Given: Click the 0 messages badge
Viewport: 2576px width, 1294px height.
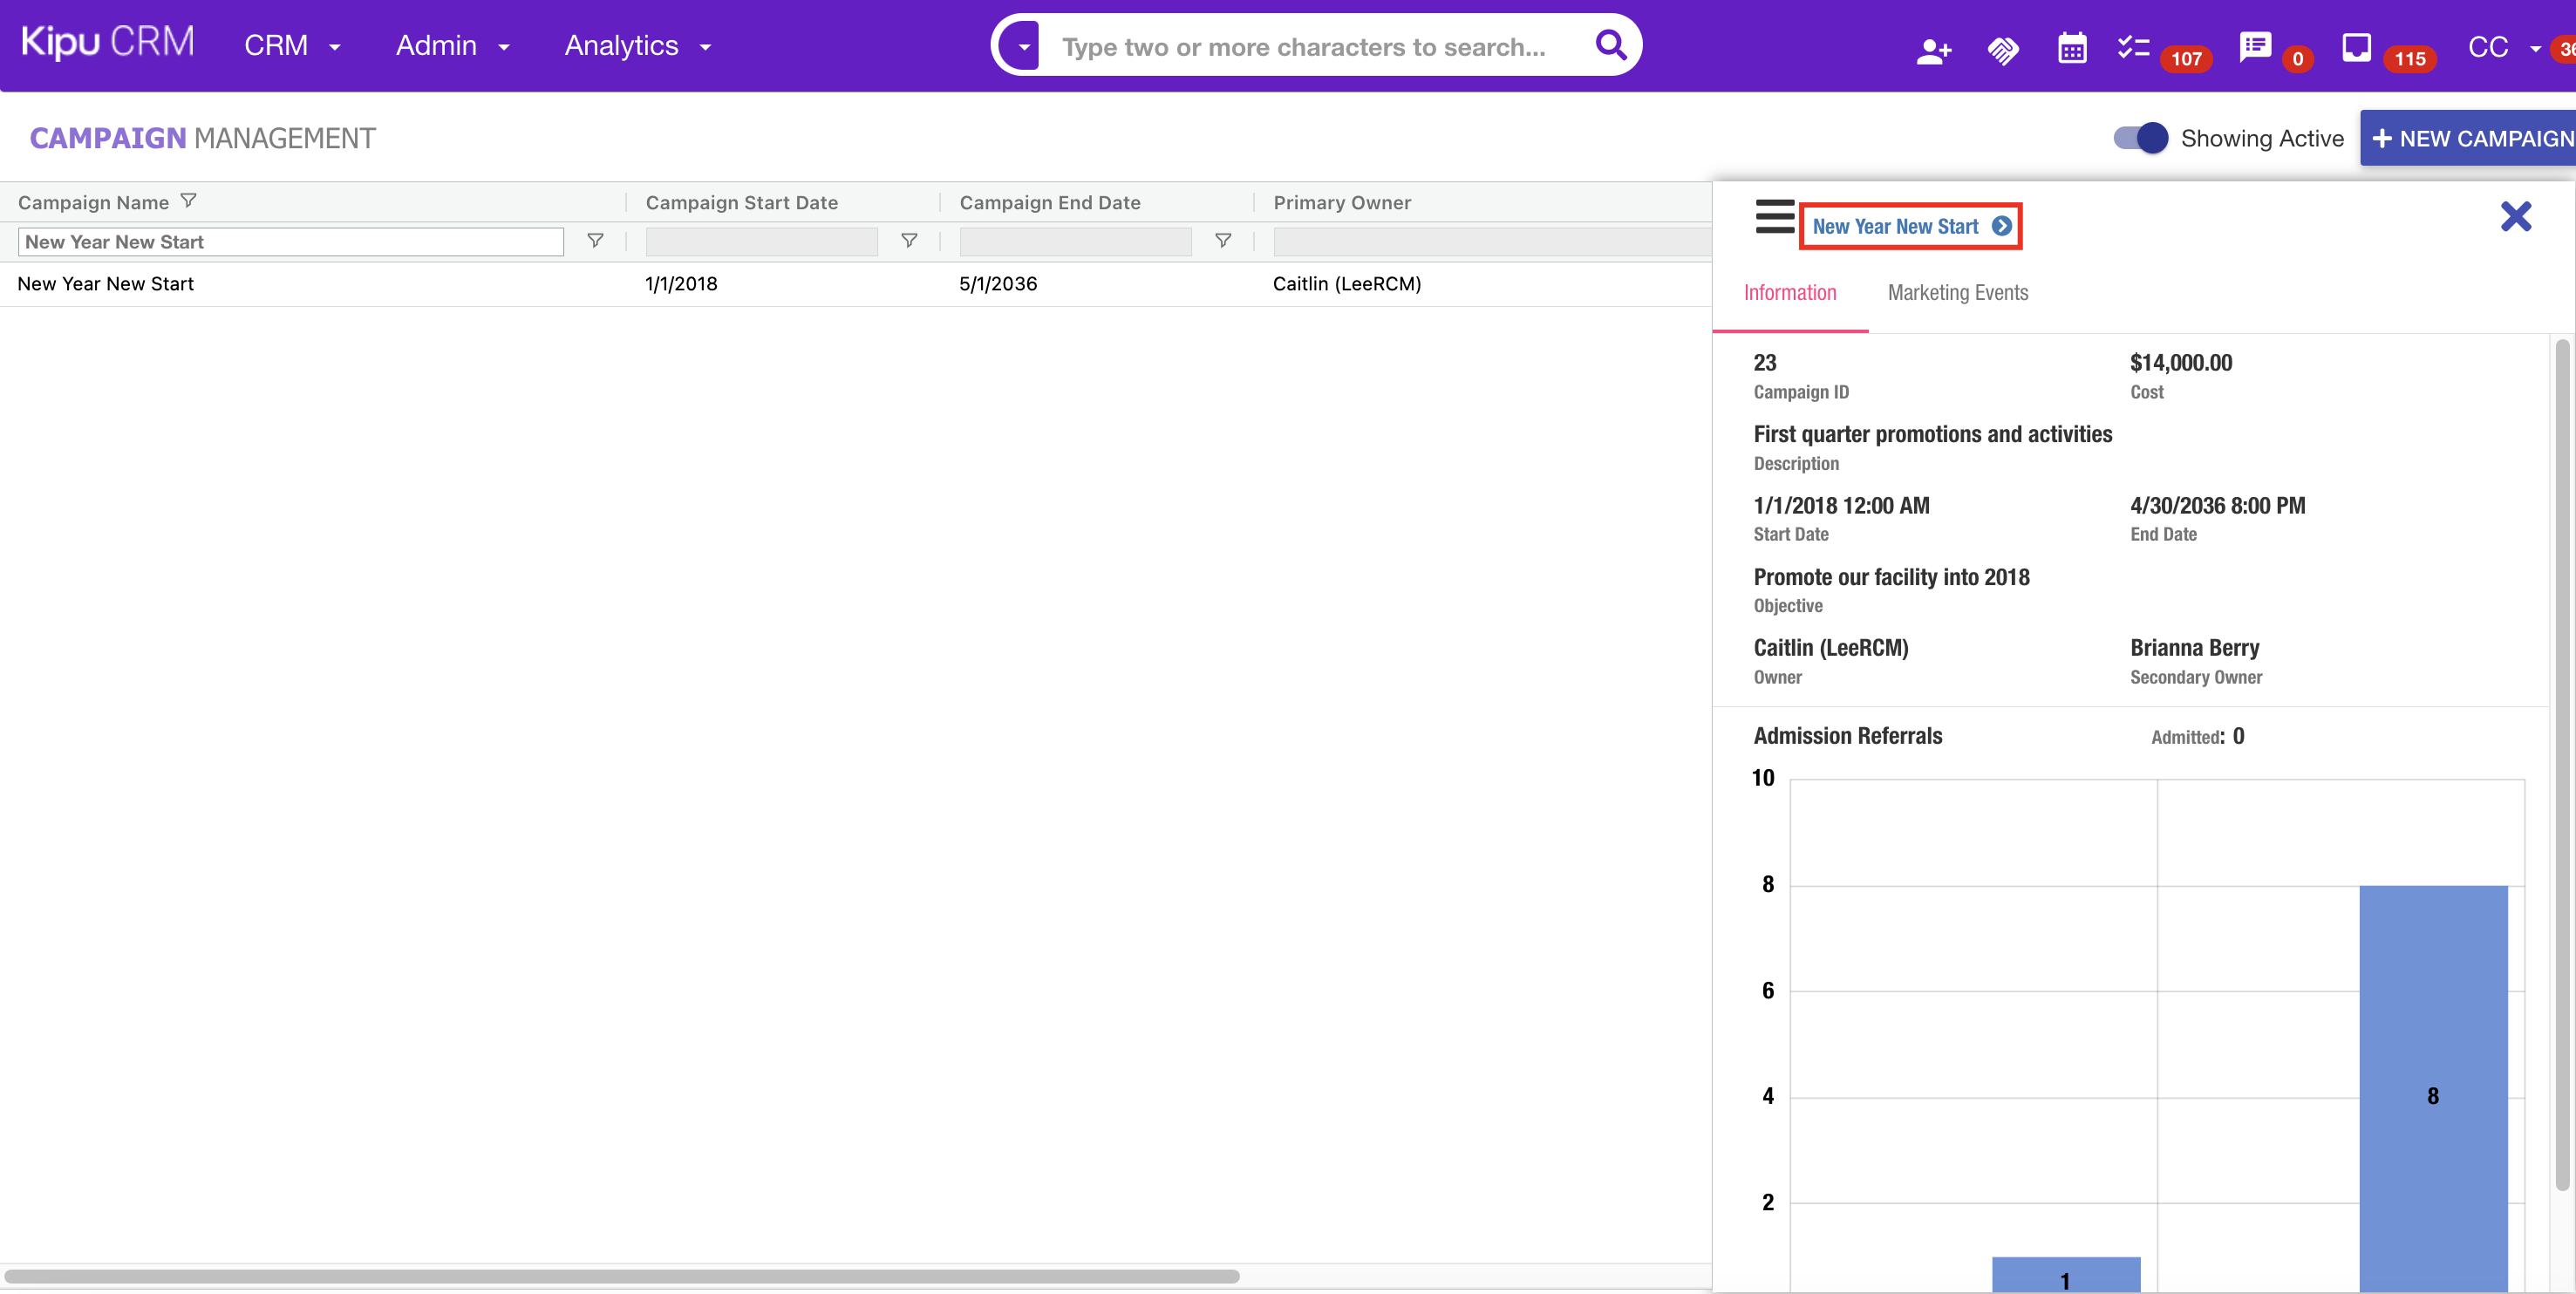Looking at the screenshot, I should pyautogui.click(x=2298, y=59).
